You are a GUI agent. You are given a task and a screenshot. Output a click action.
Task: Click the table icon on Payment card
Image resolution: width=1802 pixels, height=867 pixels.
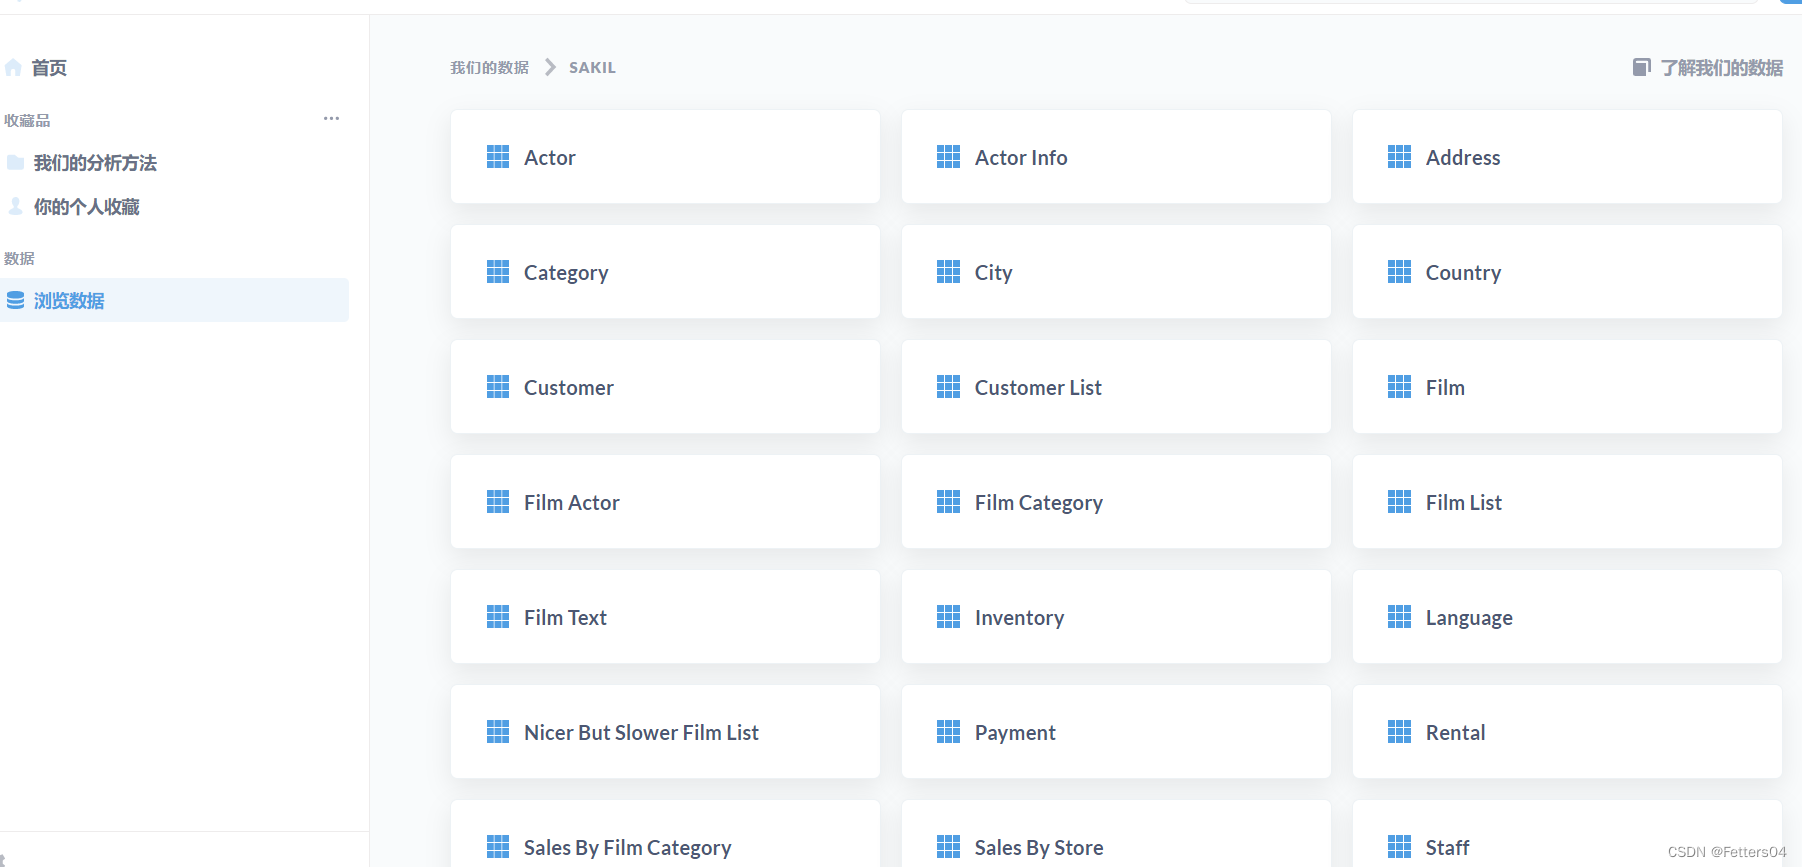[948, 732]
